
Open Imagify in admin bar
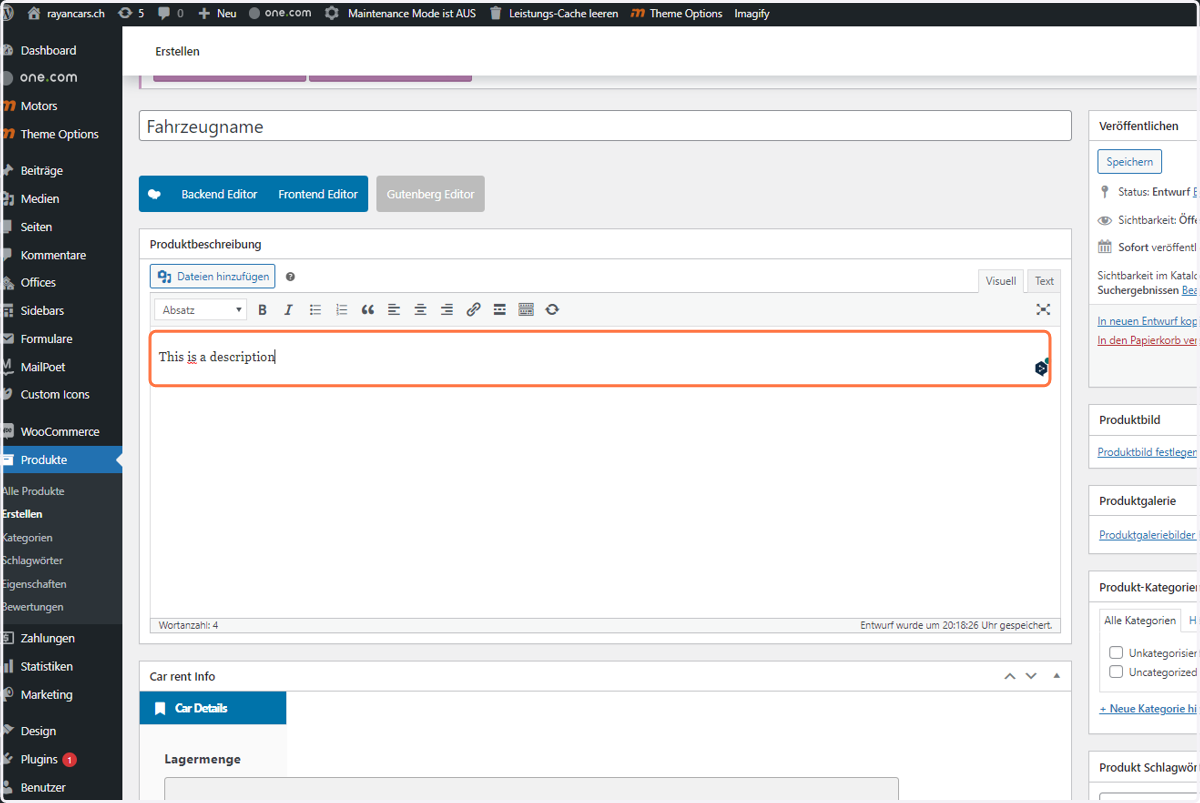tap(752, 13)
